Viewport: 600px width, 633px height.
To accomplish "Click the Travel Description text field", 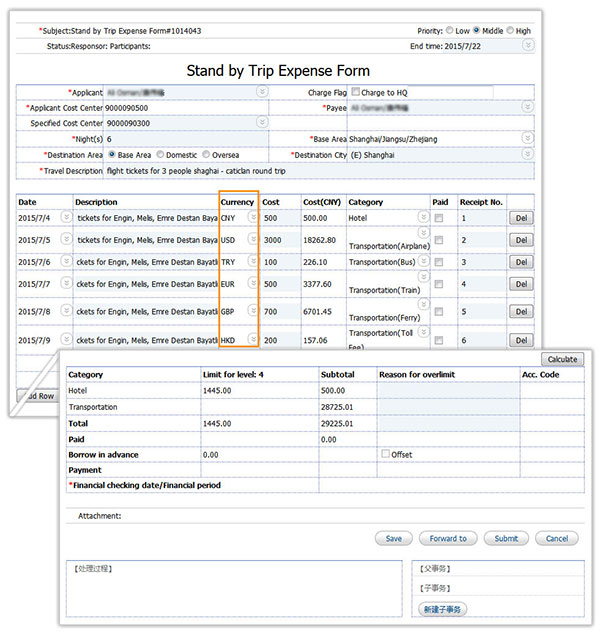I will pyautogui.click(x=319, y=171).
